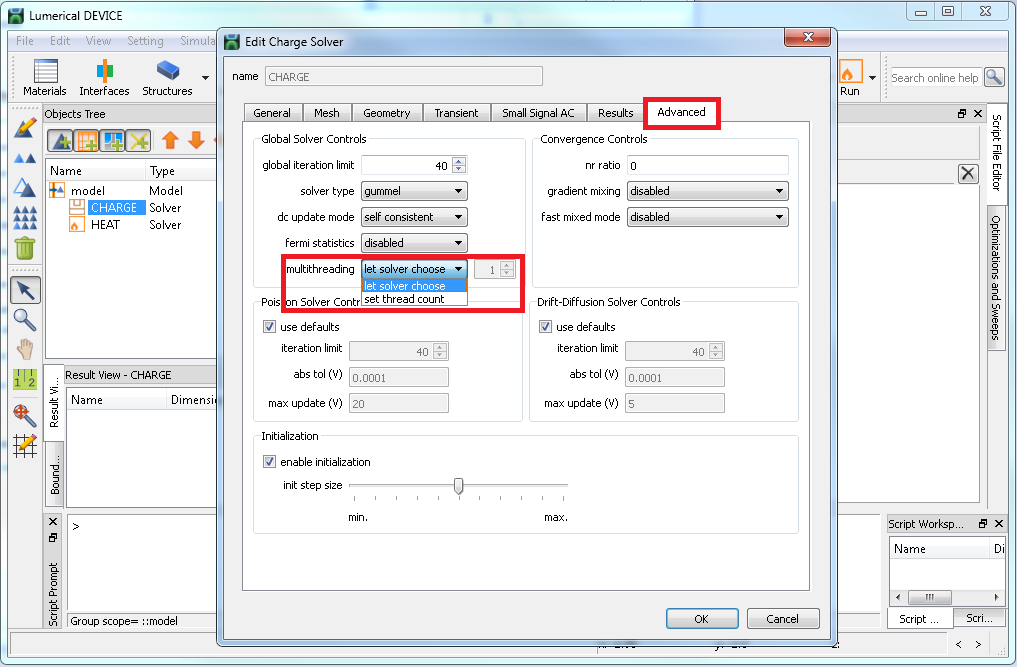The height and width of the screenshot is (667, 1017).
Task: Switch to the General tab
Action: (x=272, y=113)
